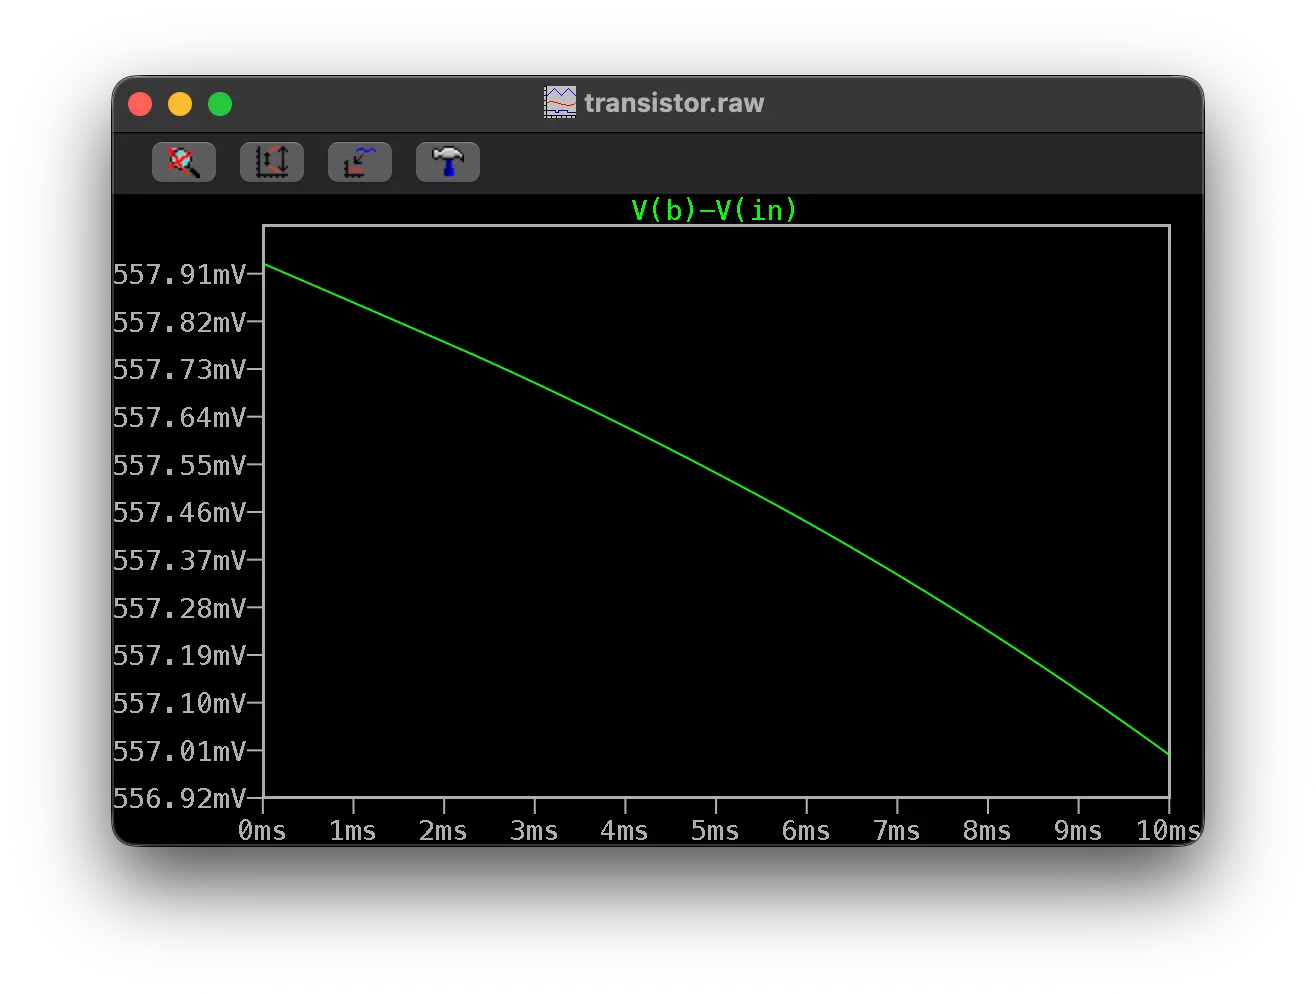Viewport: 1316px width, 994px height.
Task: Open the pick visible traces tool
Action: coord(359,162)
